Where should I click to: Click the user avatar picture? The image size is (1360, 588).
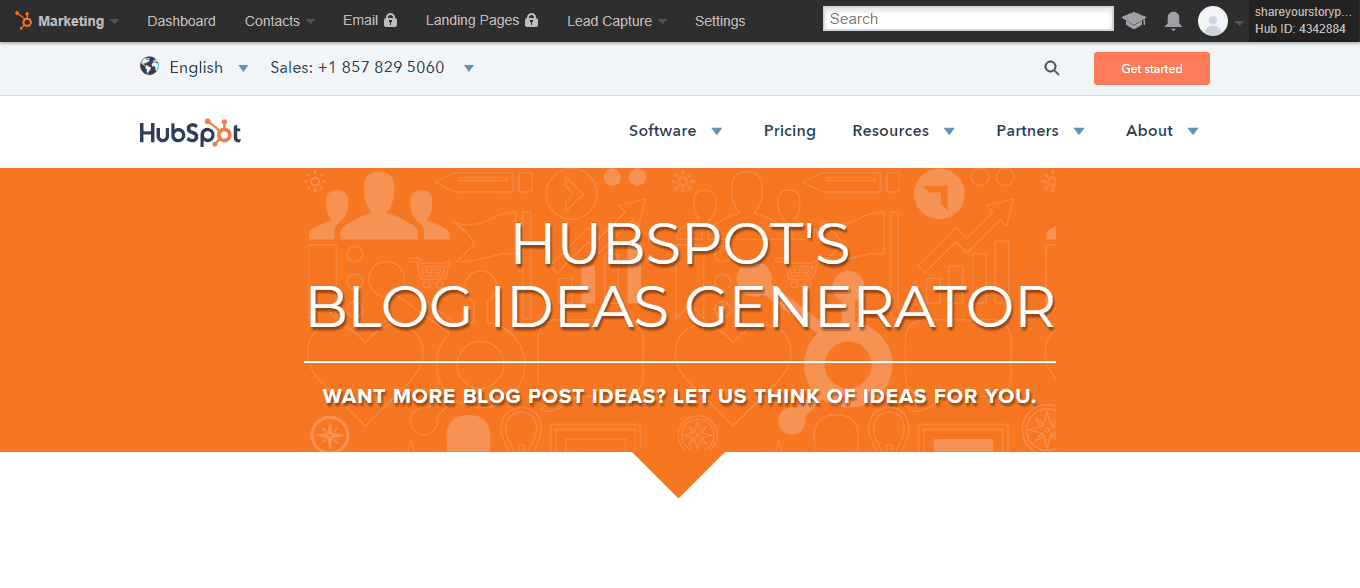(1211, 20)
